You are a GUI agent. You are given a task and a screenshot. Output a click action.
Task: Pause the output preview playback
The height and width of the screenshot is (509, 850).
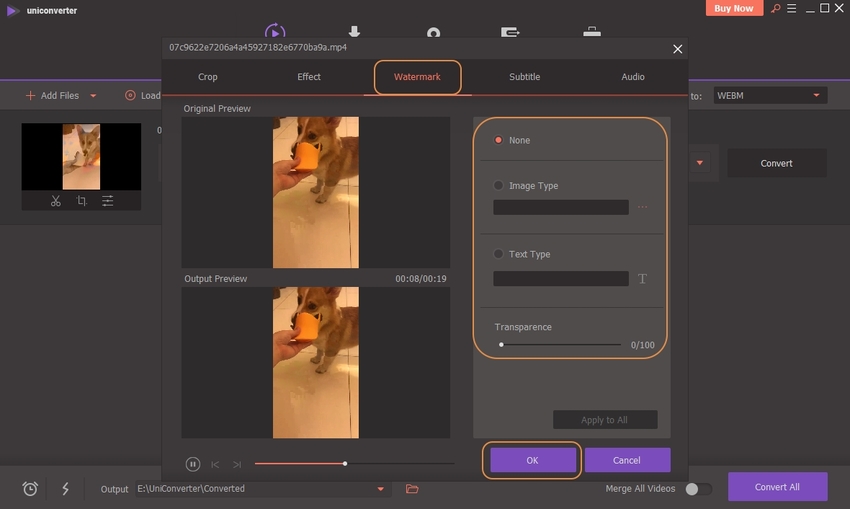coord(192,464)
